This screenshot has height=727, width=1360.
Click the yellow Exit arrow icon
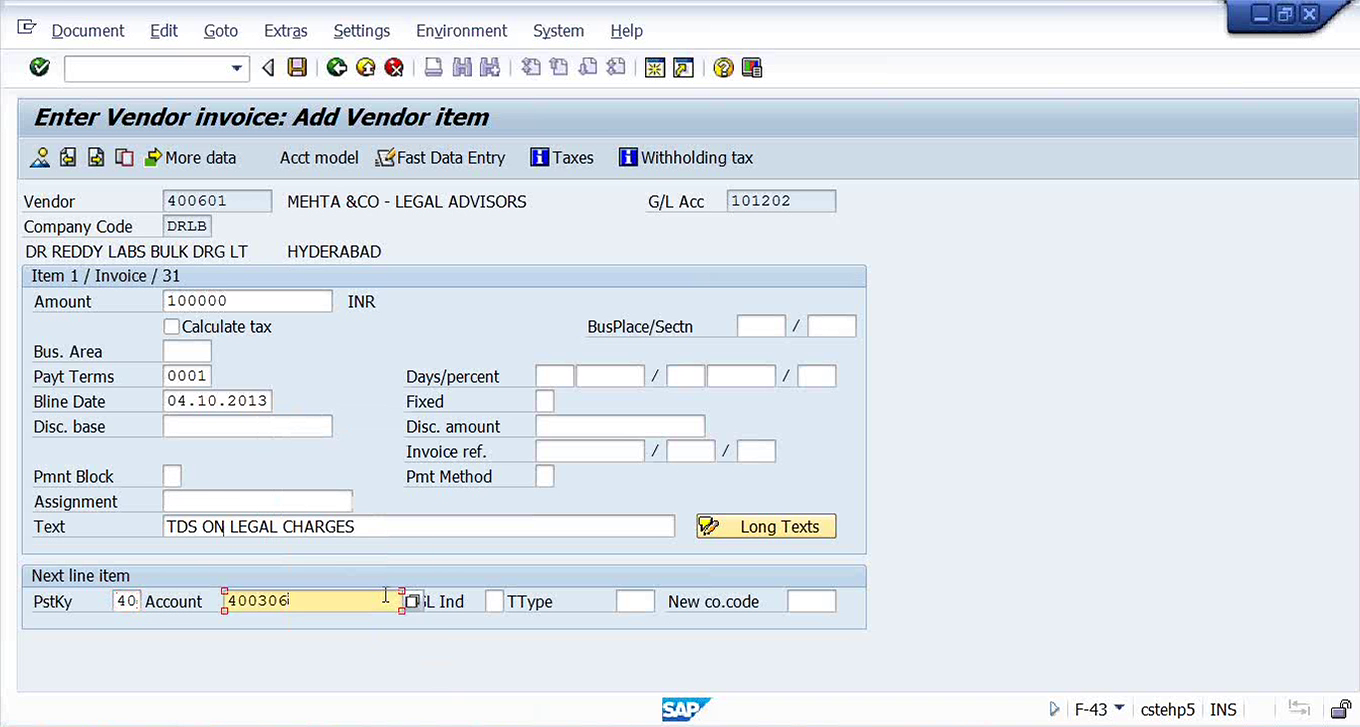pyautogui.click(x=366, y=68)
